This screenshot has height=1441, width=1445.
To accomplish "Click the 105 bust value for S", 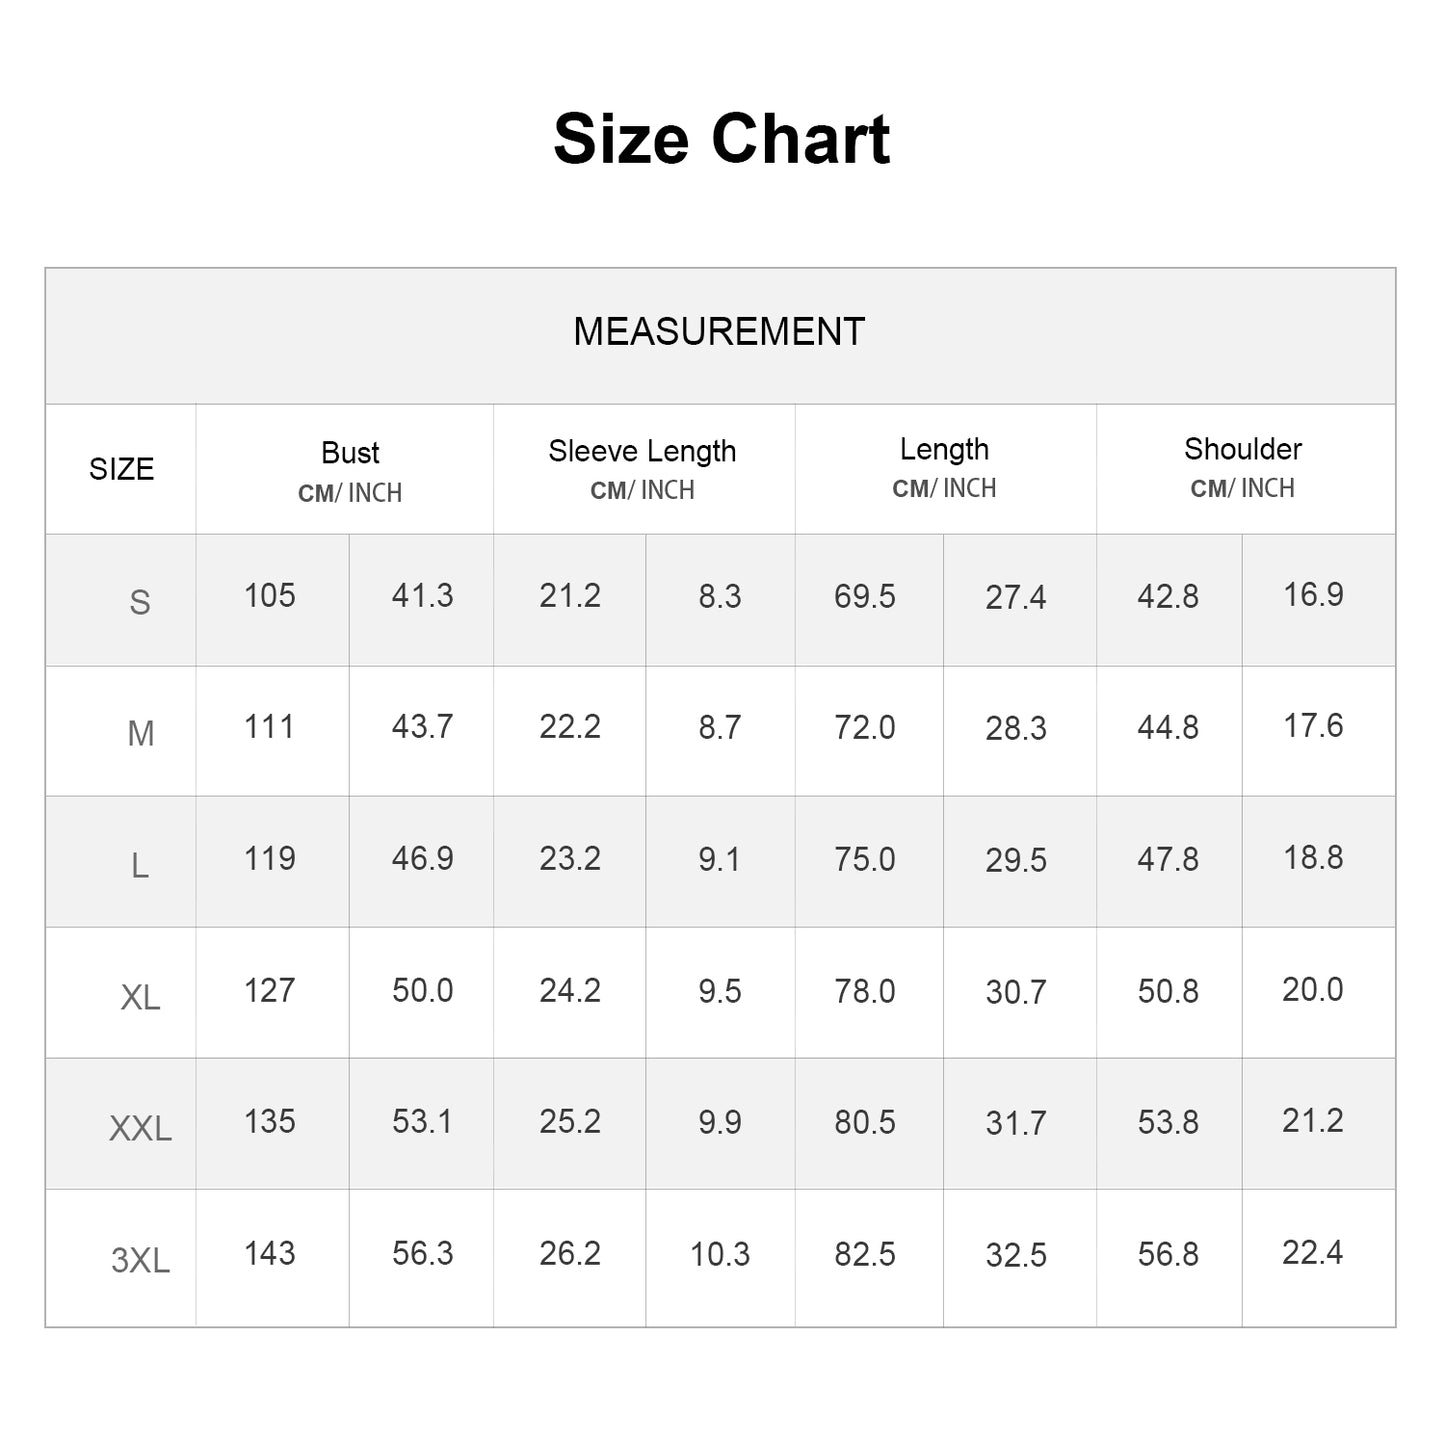I will tap(270, 596).
